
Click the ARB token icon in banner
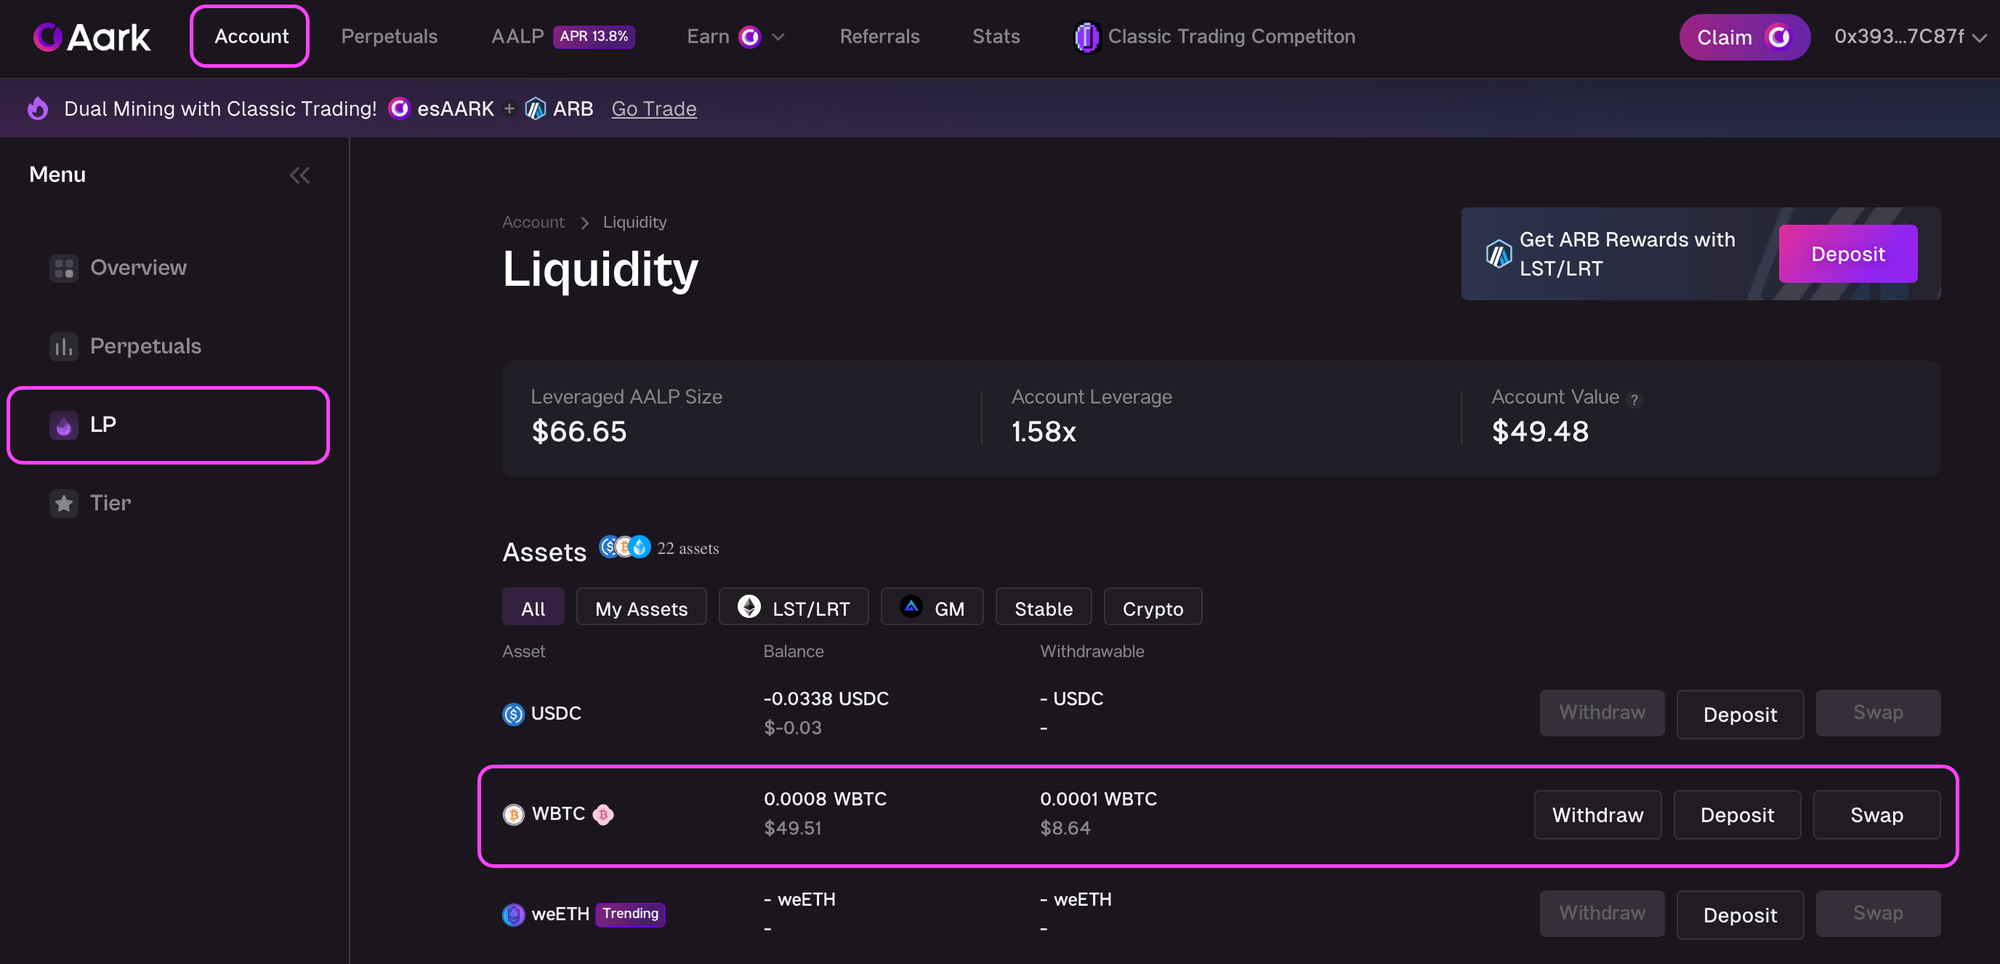535,108
